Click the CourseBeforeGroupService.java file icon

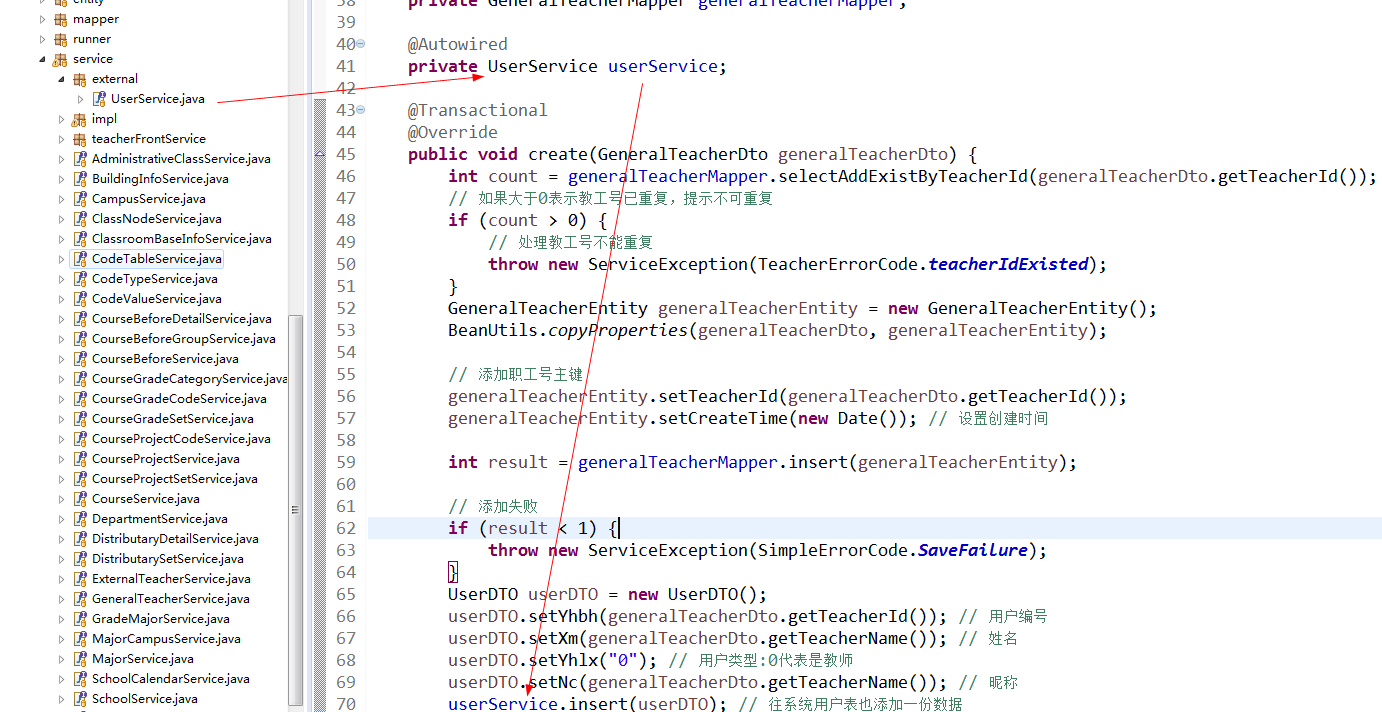pyautogui.click(x=80, y=339)
